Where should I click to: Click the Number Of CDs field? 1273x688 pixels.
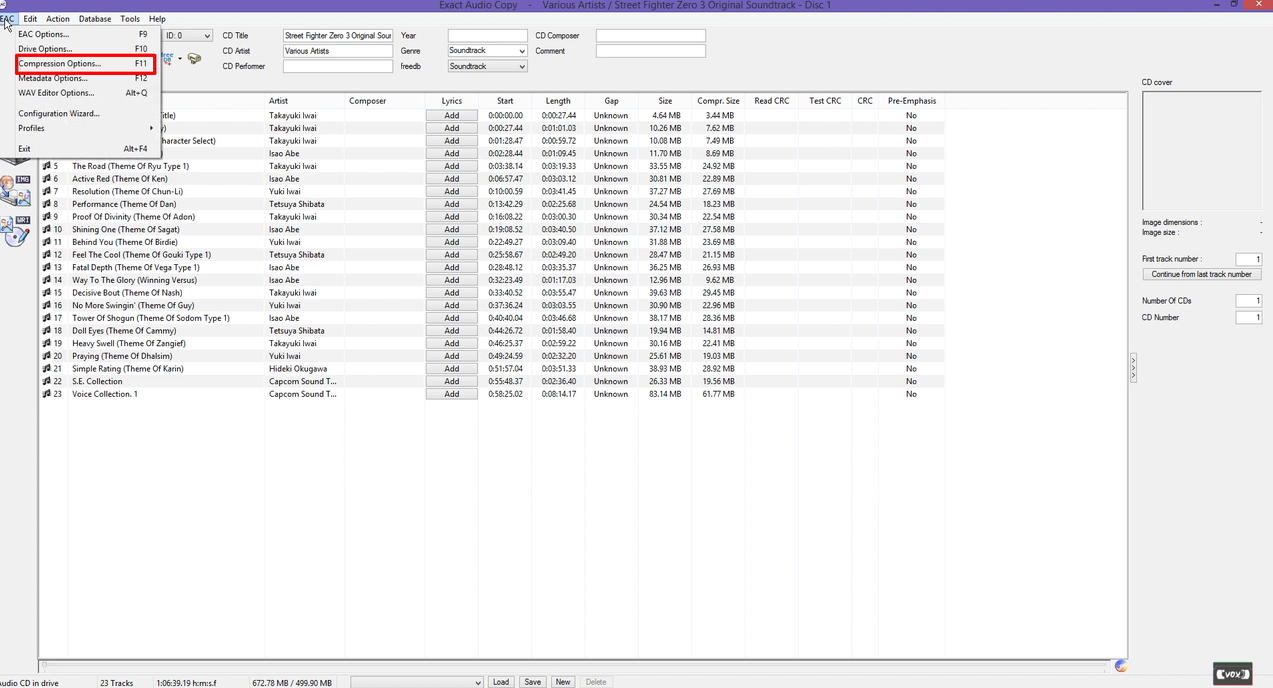pos(1248,301)
